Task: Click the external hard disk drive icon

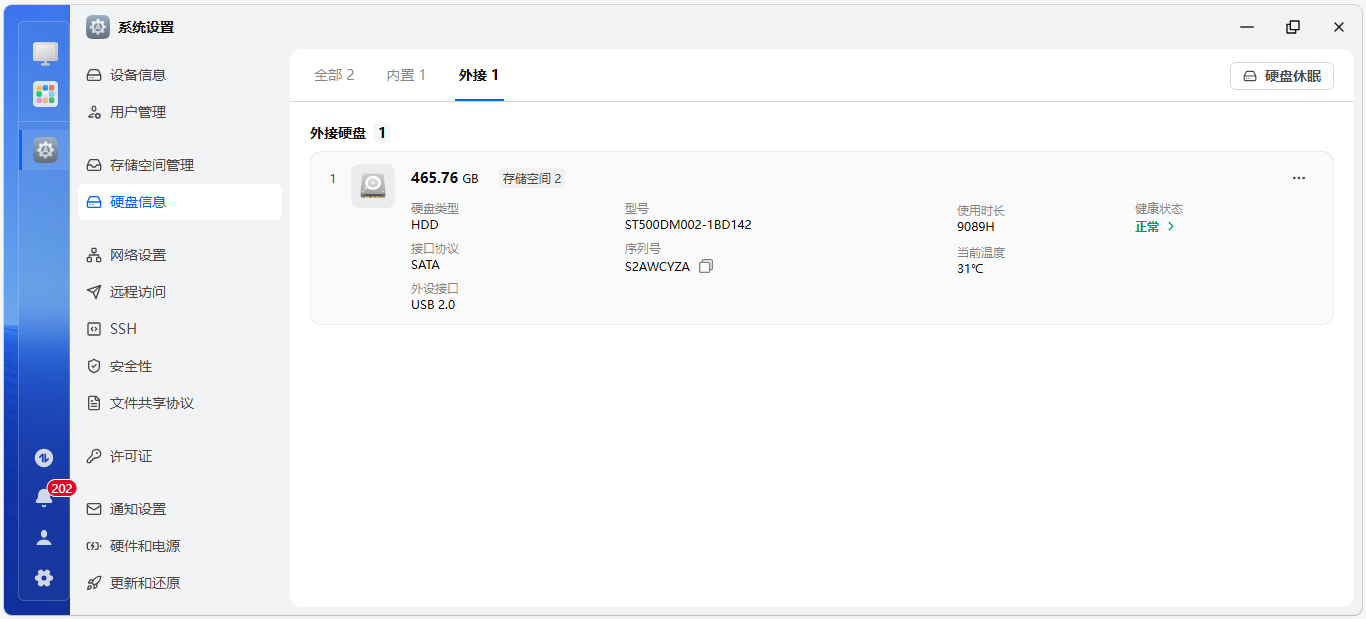Action: click(373, 186)
